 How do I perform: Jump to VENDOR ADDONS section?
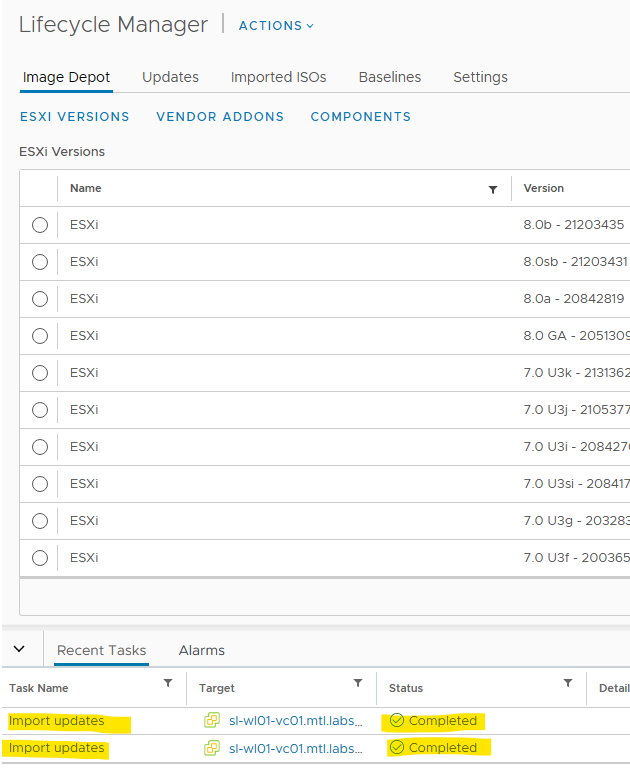[x=220, y=116]
